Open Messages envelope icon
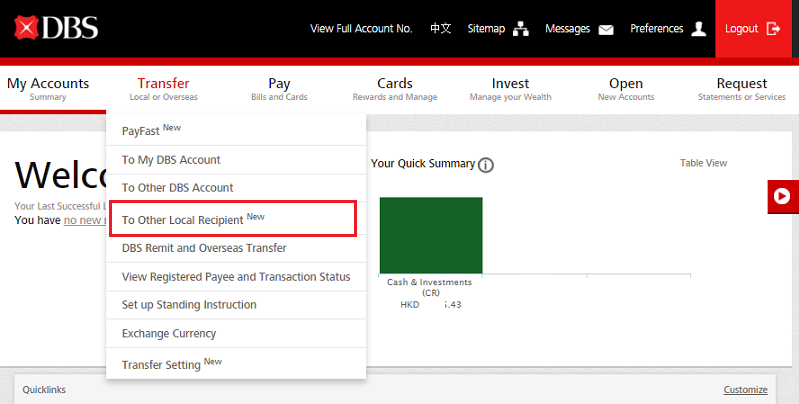Screen dimensions: 799x404 pyautogui.click(x=605, y=29)
